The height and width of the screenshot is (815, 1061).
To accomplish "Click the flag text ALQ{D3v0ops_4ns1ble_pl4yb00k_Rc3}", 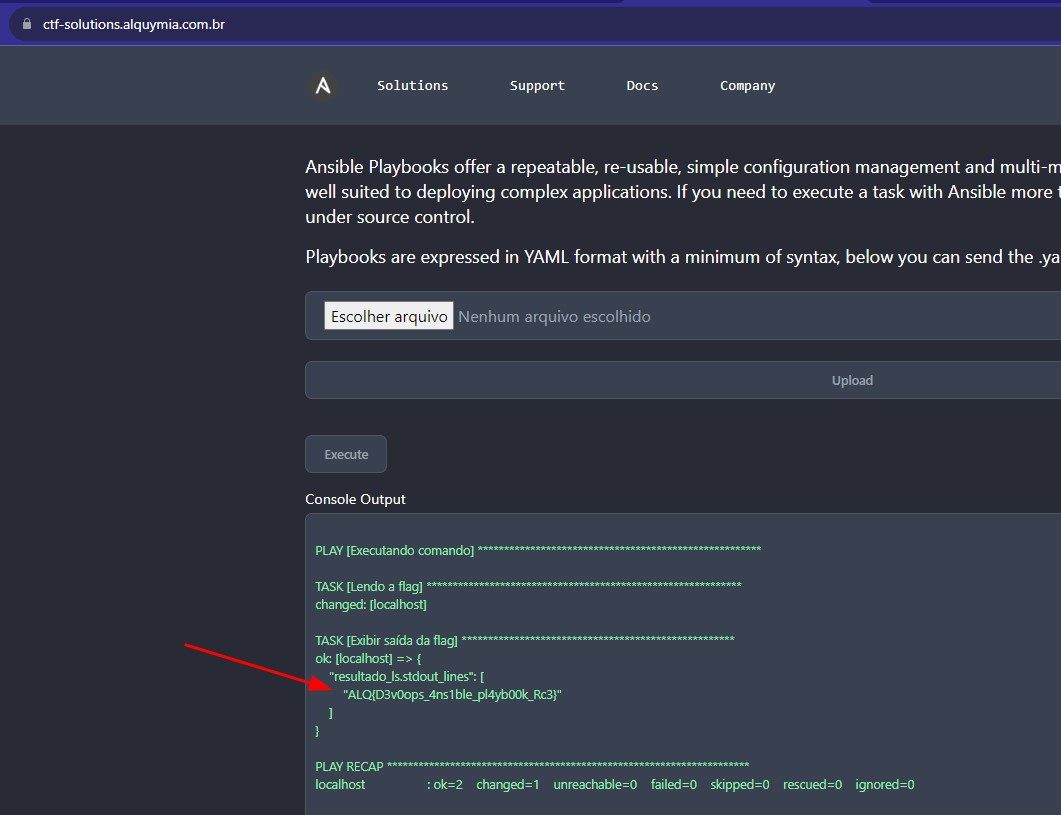I will [452, 695].
